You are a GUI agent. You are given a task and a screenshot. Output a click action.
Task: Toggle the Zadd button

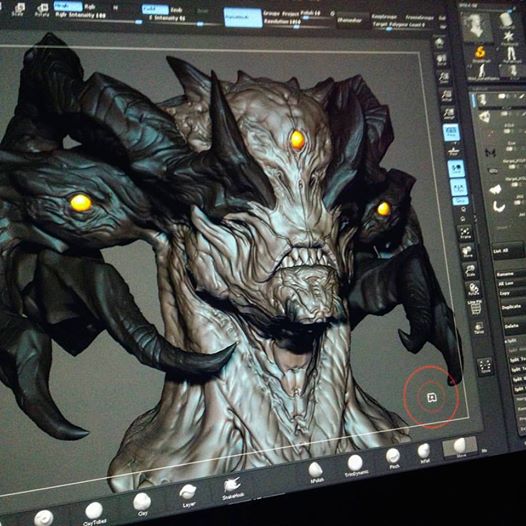point(155,9)
